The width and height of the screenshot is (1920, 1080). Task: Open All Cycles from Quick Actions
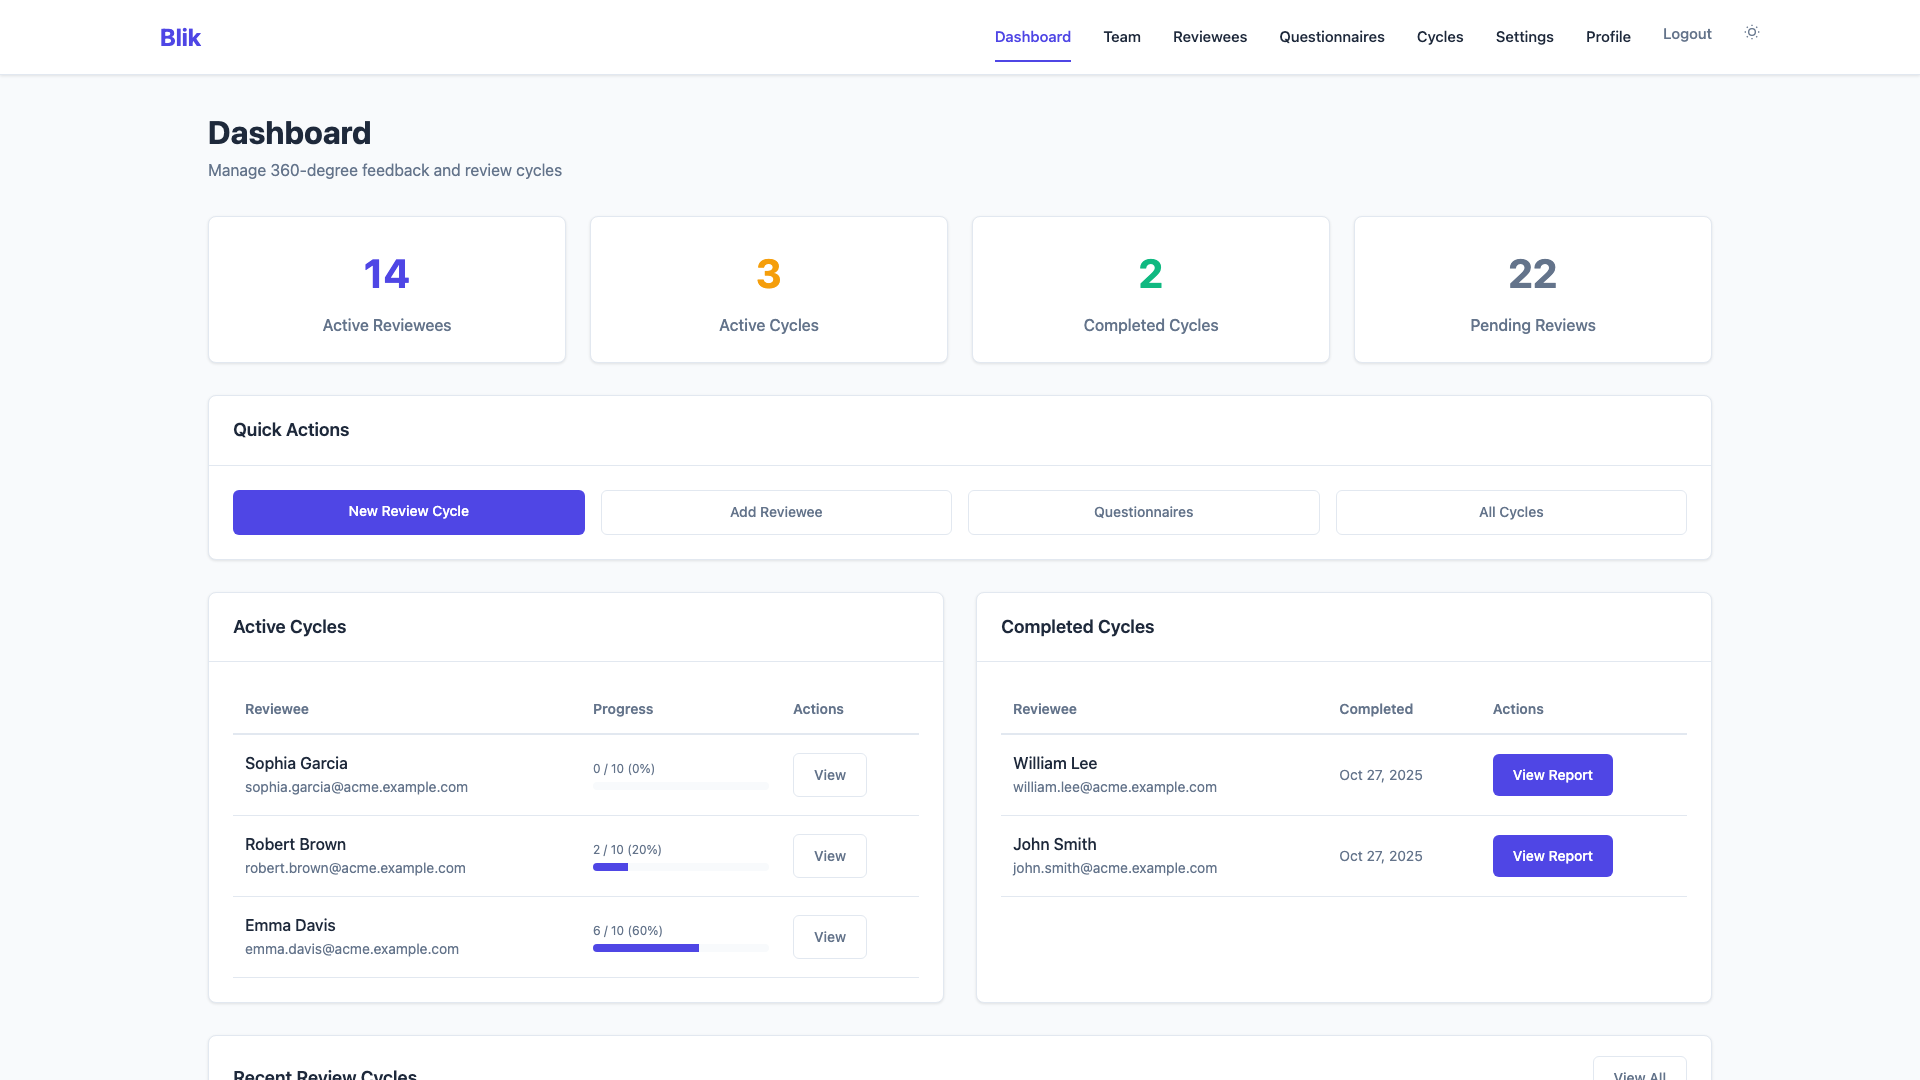[x=1511, y=511]
